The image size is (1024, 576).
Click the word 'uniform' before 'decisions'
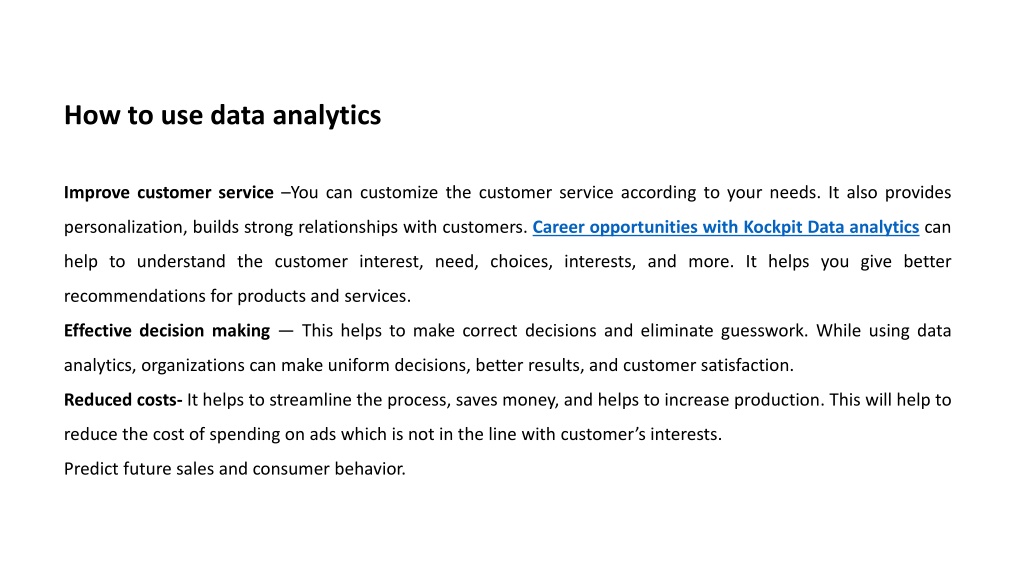pyautogui.click(x=359, y=365)
